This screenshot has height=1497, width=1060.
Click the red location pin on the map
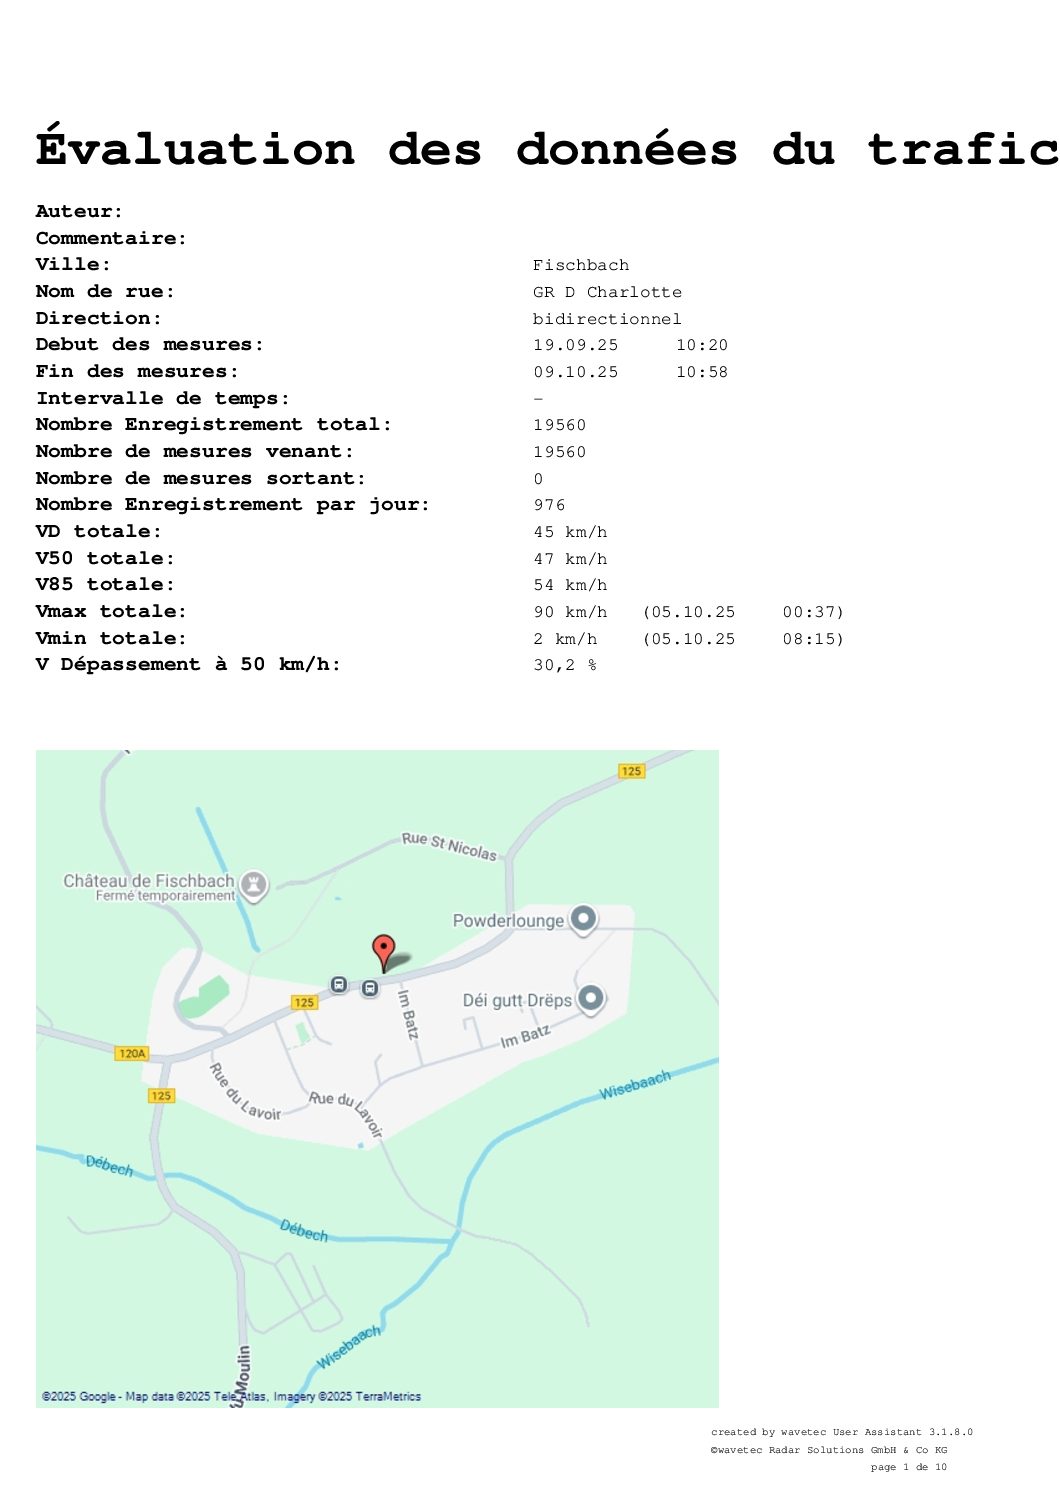point(383,953)
